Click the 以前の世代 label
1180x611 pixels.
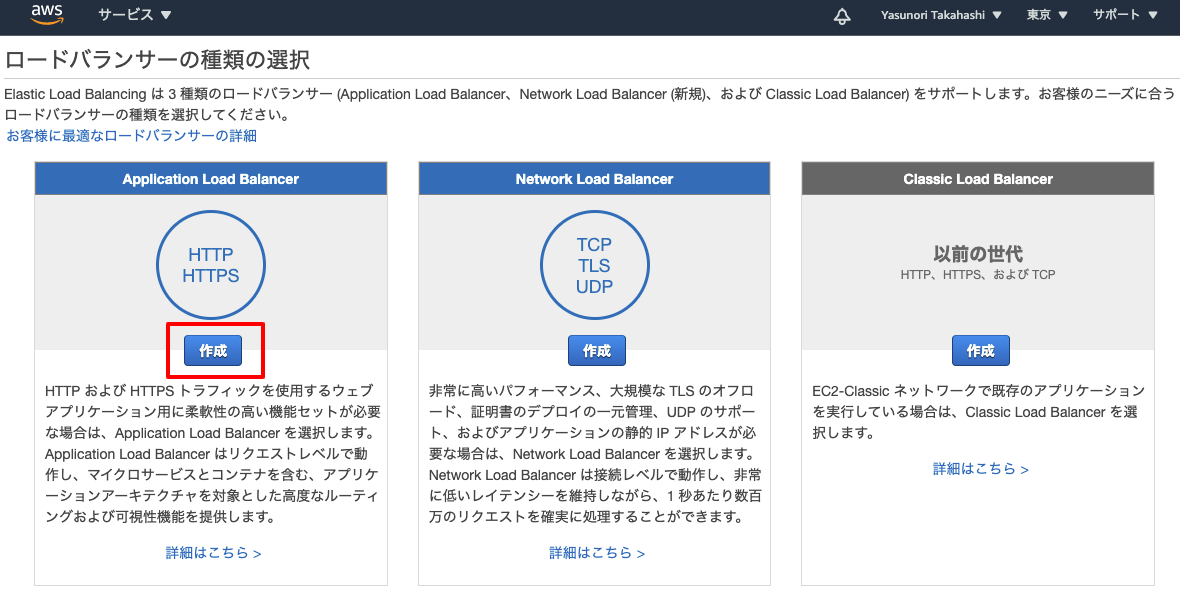tap(978, 254)
